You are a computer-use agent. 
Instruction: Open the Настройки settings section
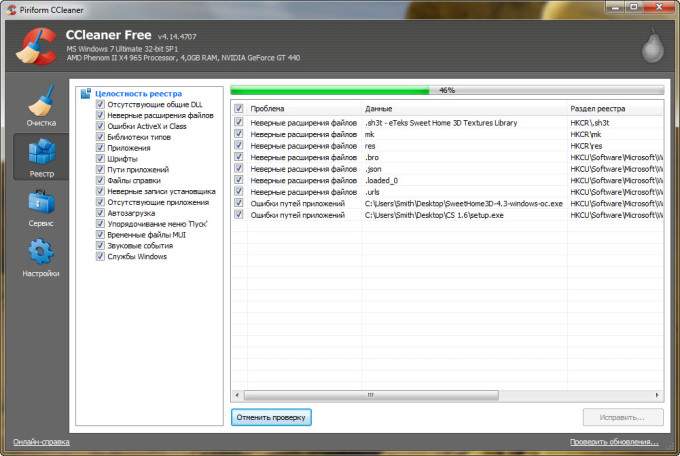[x=41, y=258]
